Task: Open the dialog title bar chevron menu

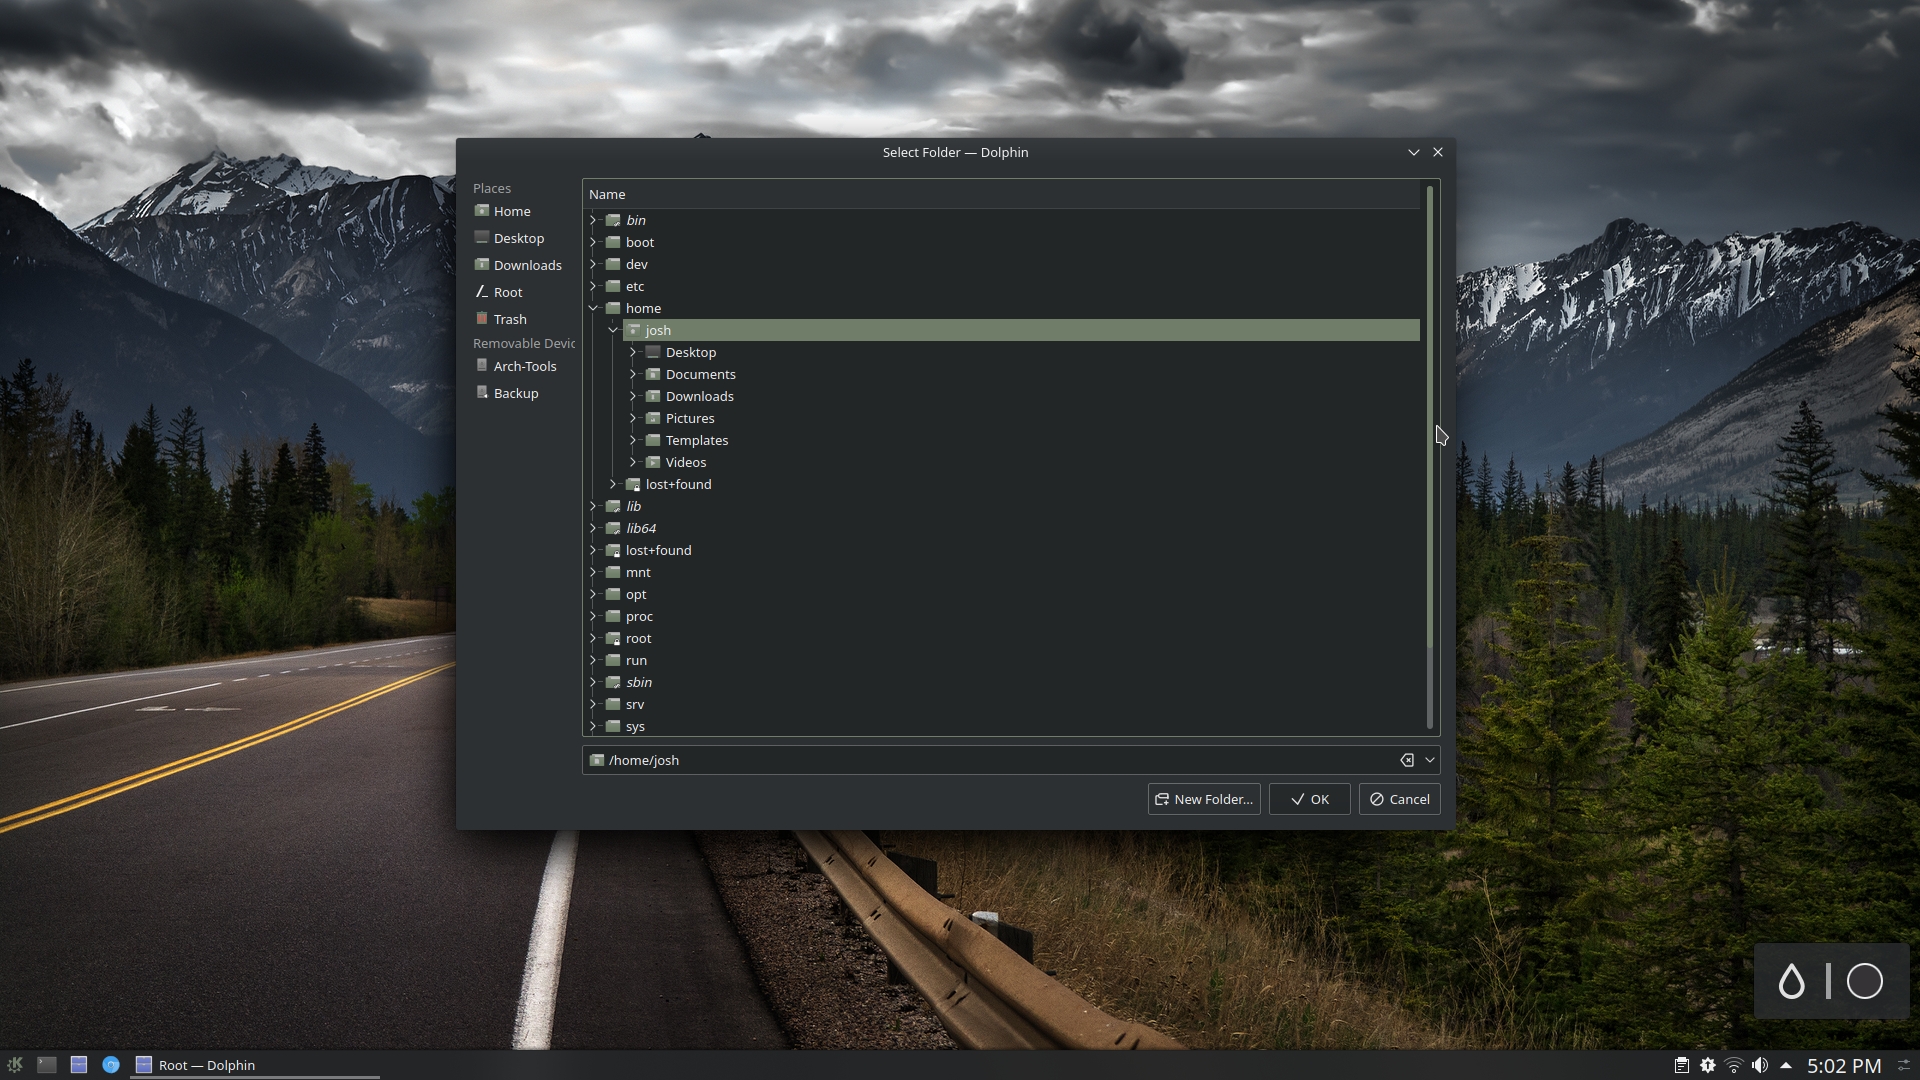Action: point(1414,152)
